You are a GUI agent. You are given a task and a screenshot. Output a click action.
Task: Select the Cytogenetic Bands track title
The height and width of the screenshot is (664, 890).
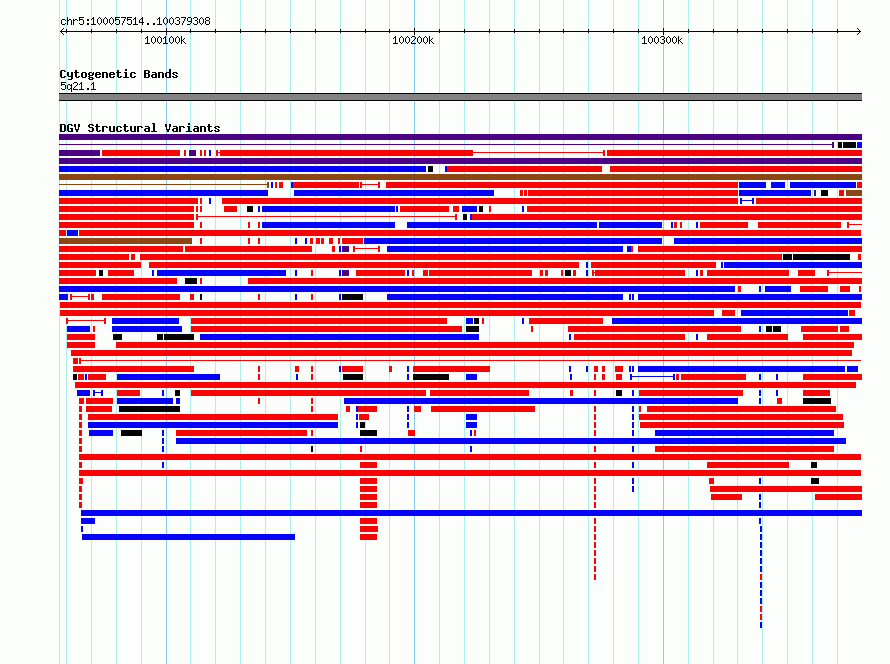[119, 74]
